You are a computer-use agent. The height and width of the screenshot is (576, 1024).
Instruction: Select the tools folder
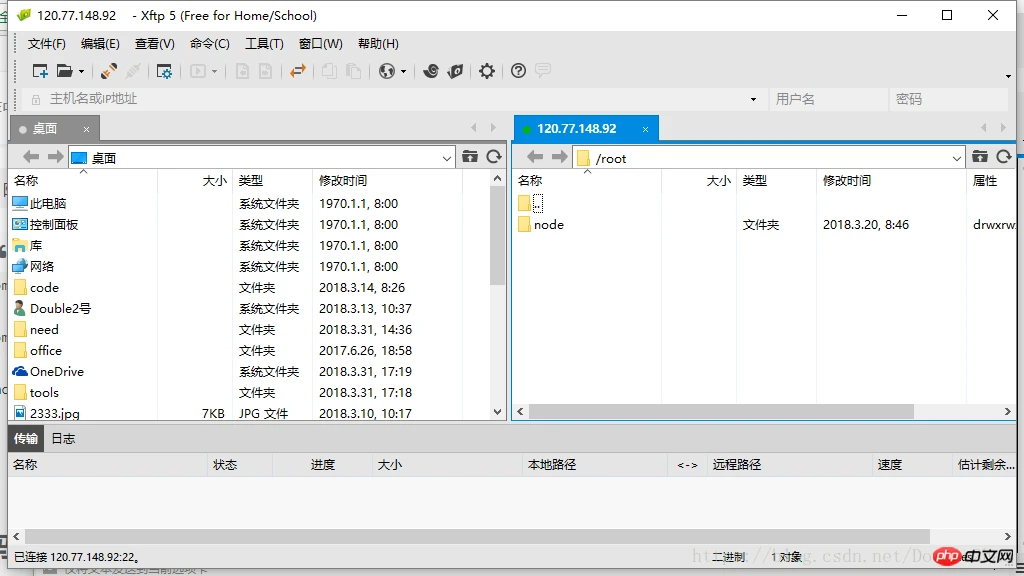tap(44, 392)
